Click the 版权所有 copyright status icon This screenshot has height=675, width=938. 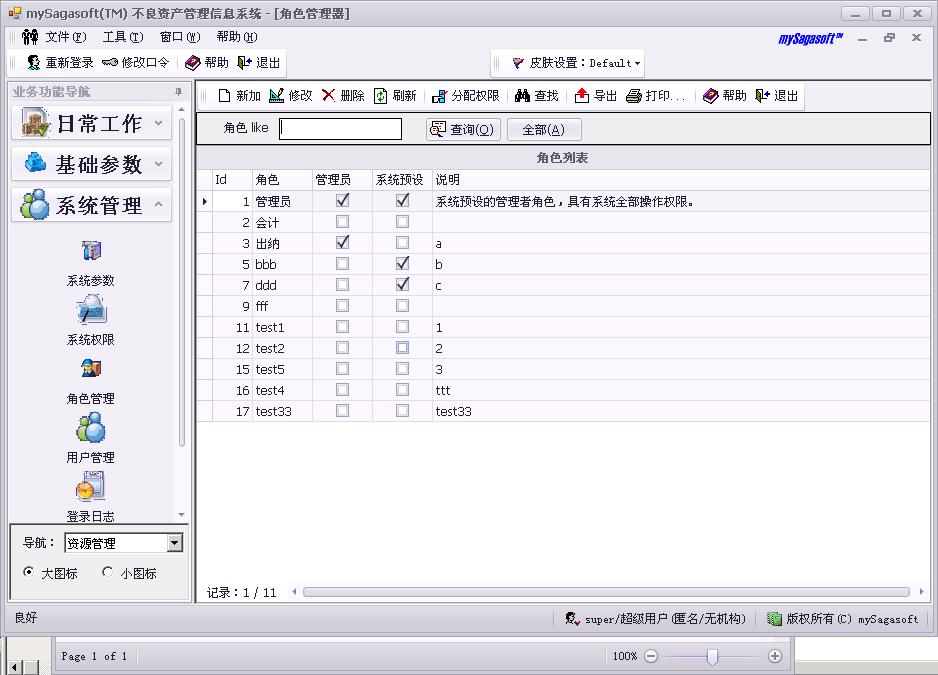774,619
